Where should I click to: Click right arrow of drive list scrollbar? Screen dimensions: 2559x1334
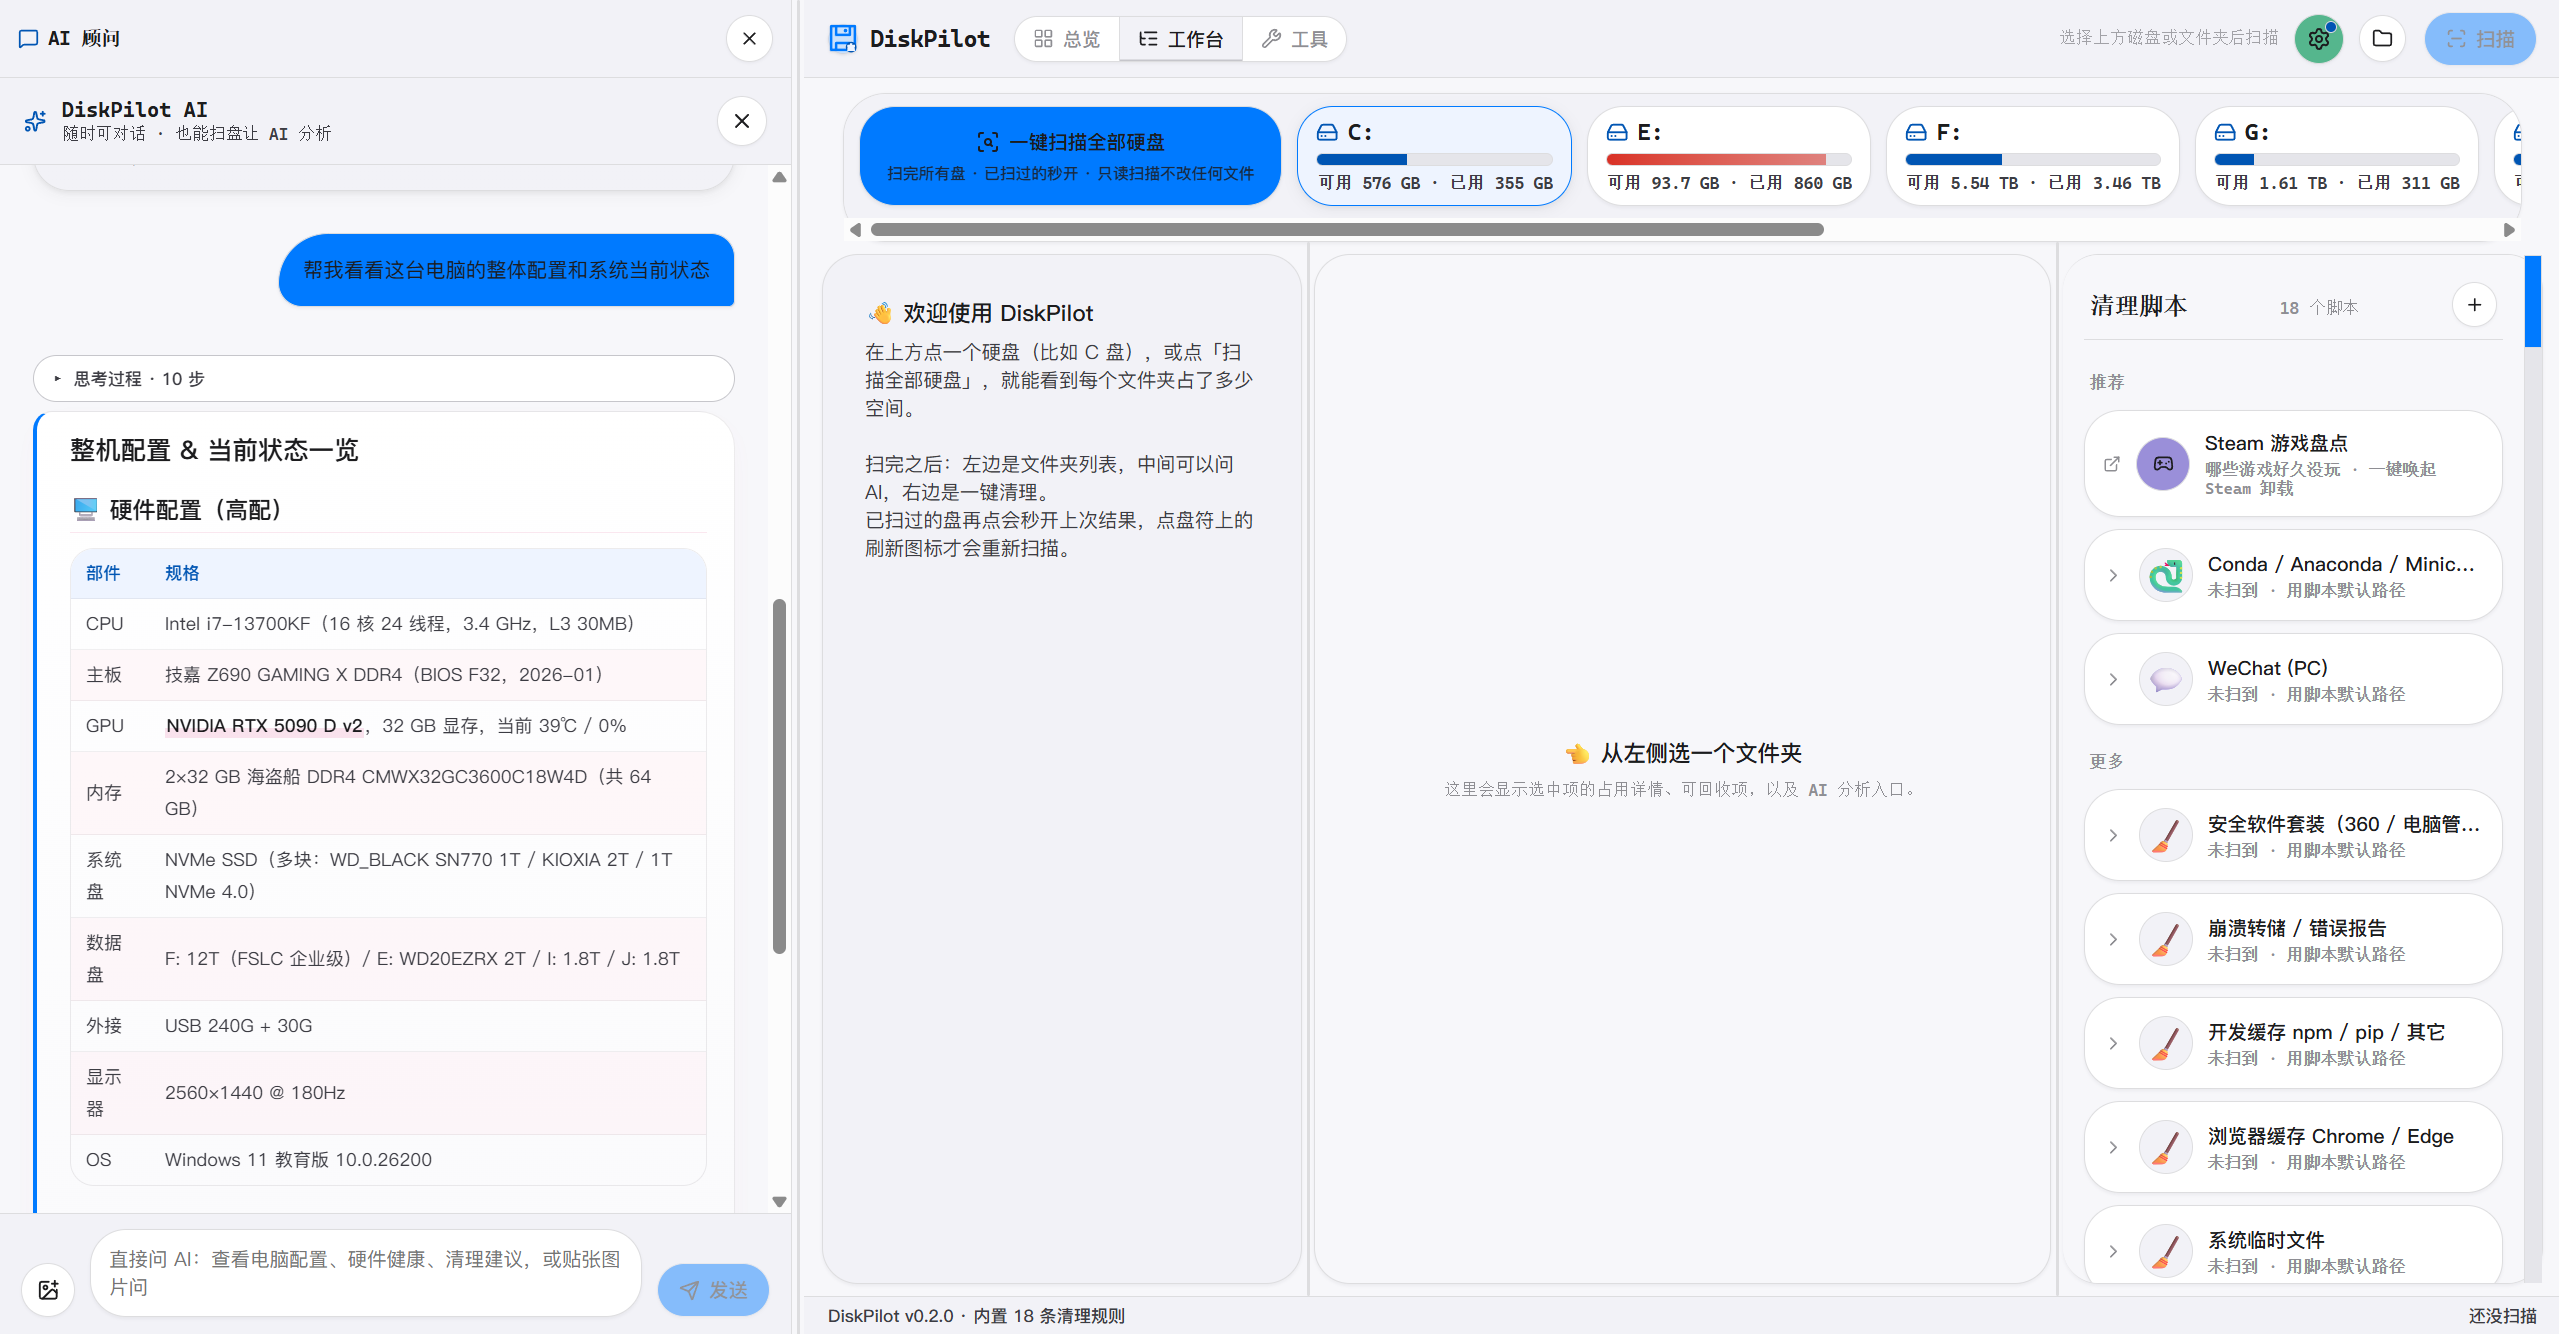2509,229
